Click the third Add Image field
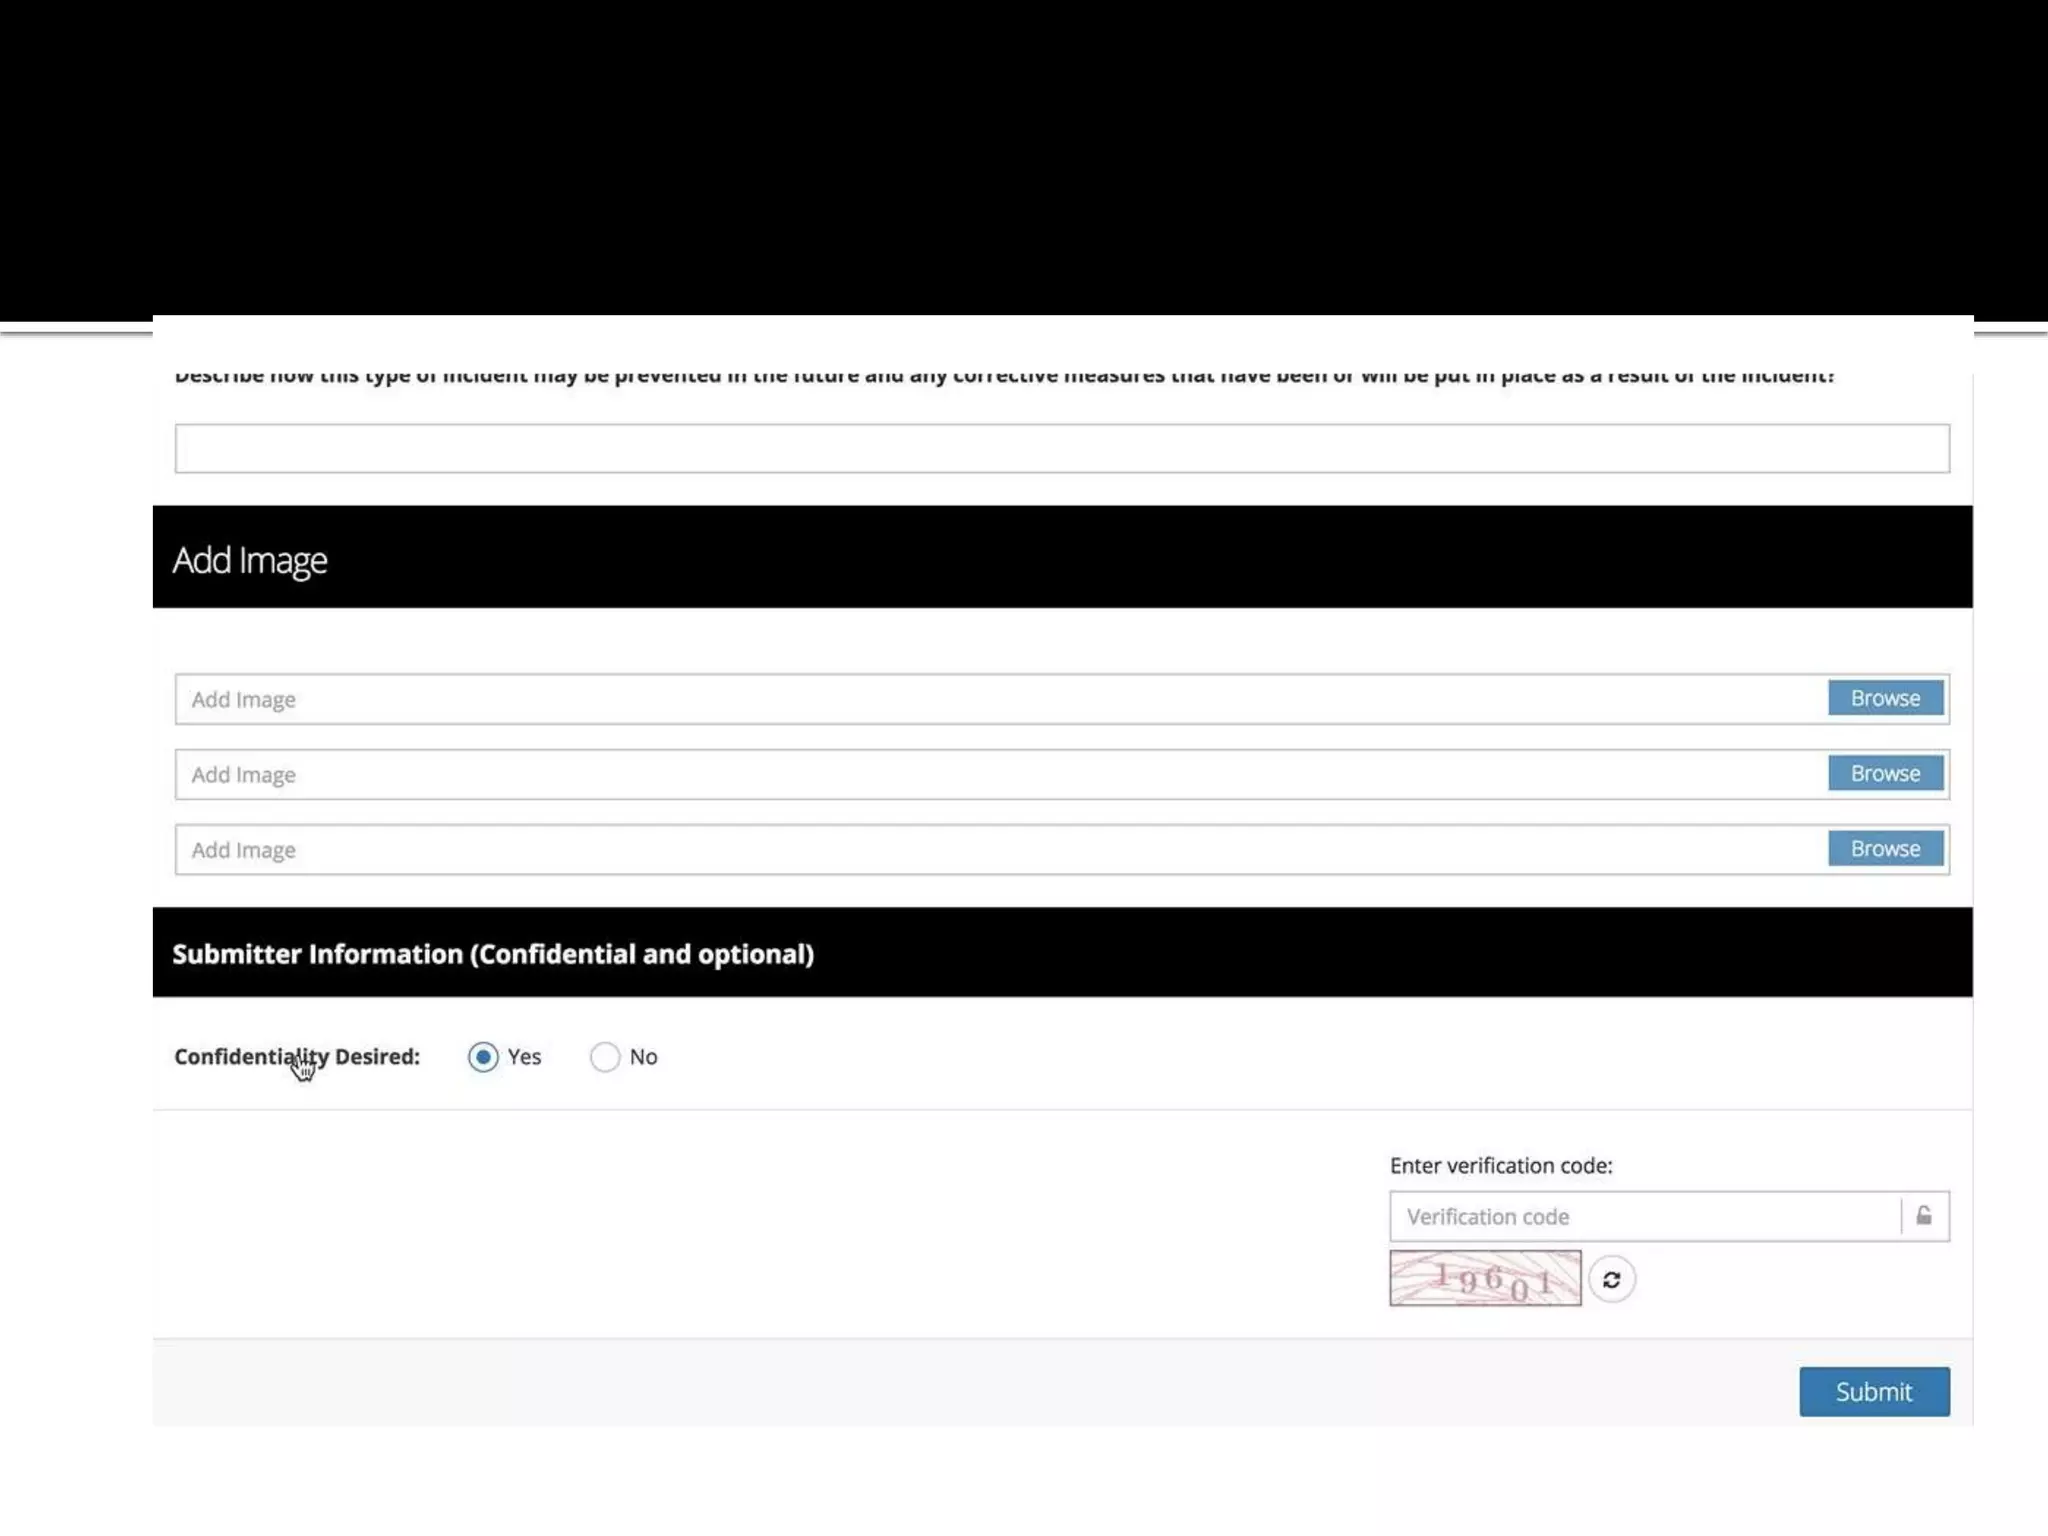The height and width of the screenshot is (1536, 2048). (1000, 849)
